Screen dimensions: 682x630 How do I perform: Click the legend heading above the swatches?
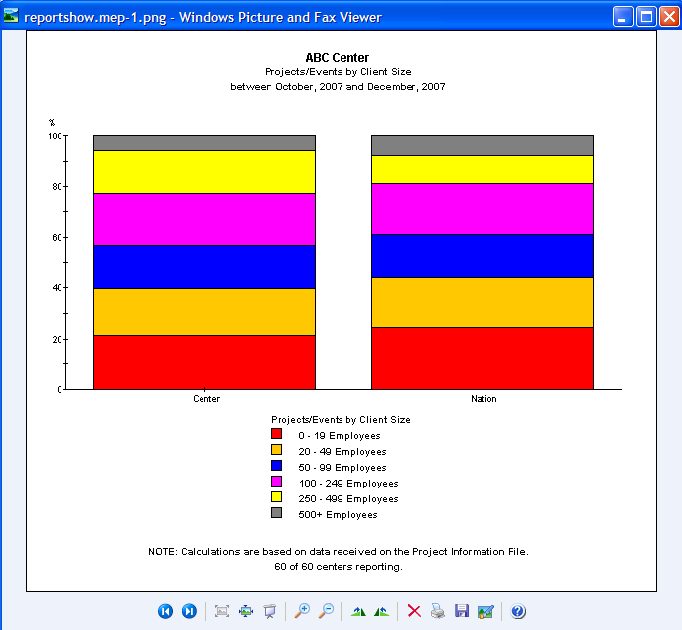point(341,420)
